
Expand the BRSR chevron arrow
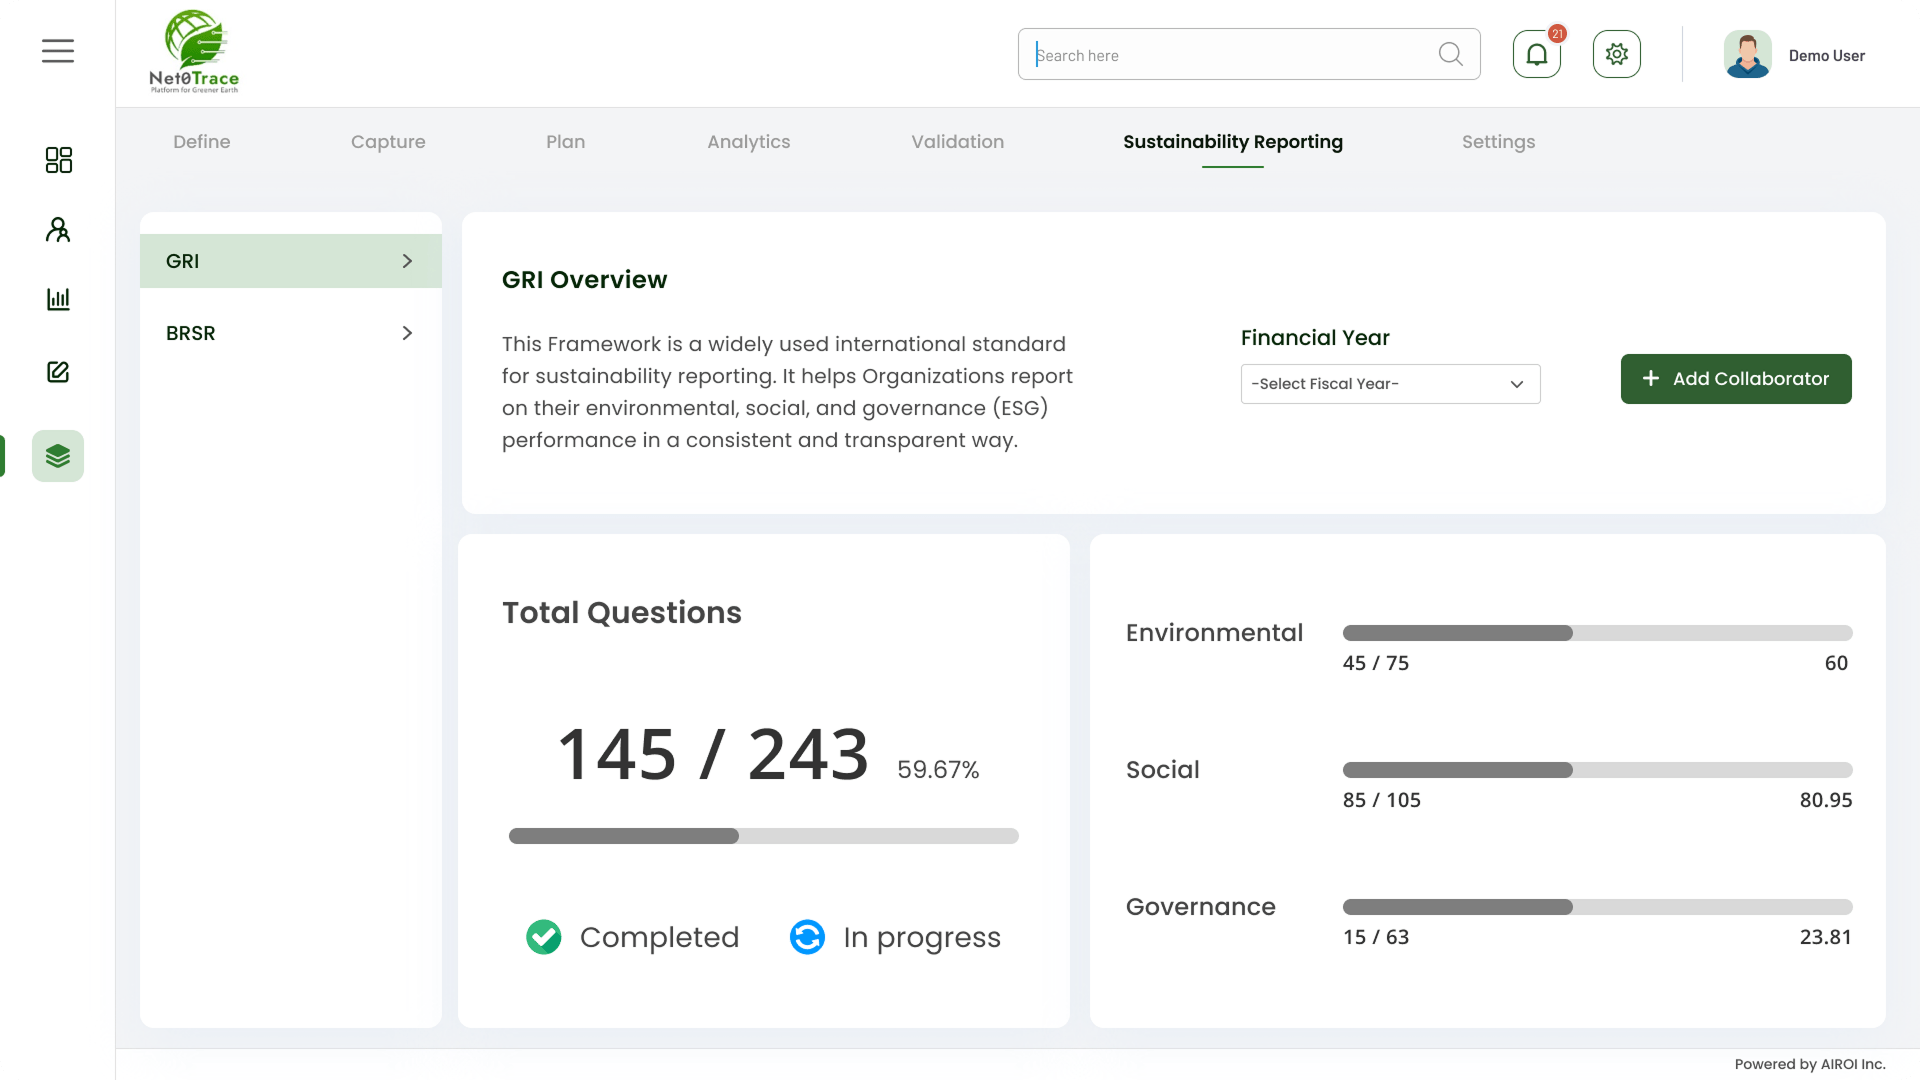pyautogui.click(x=407, y=333)
